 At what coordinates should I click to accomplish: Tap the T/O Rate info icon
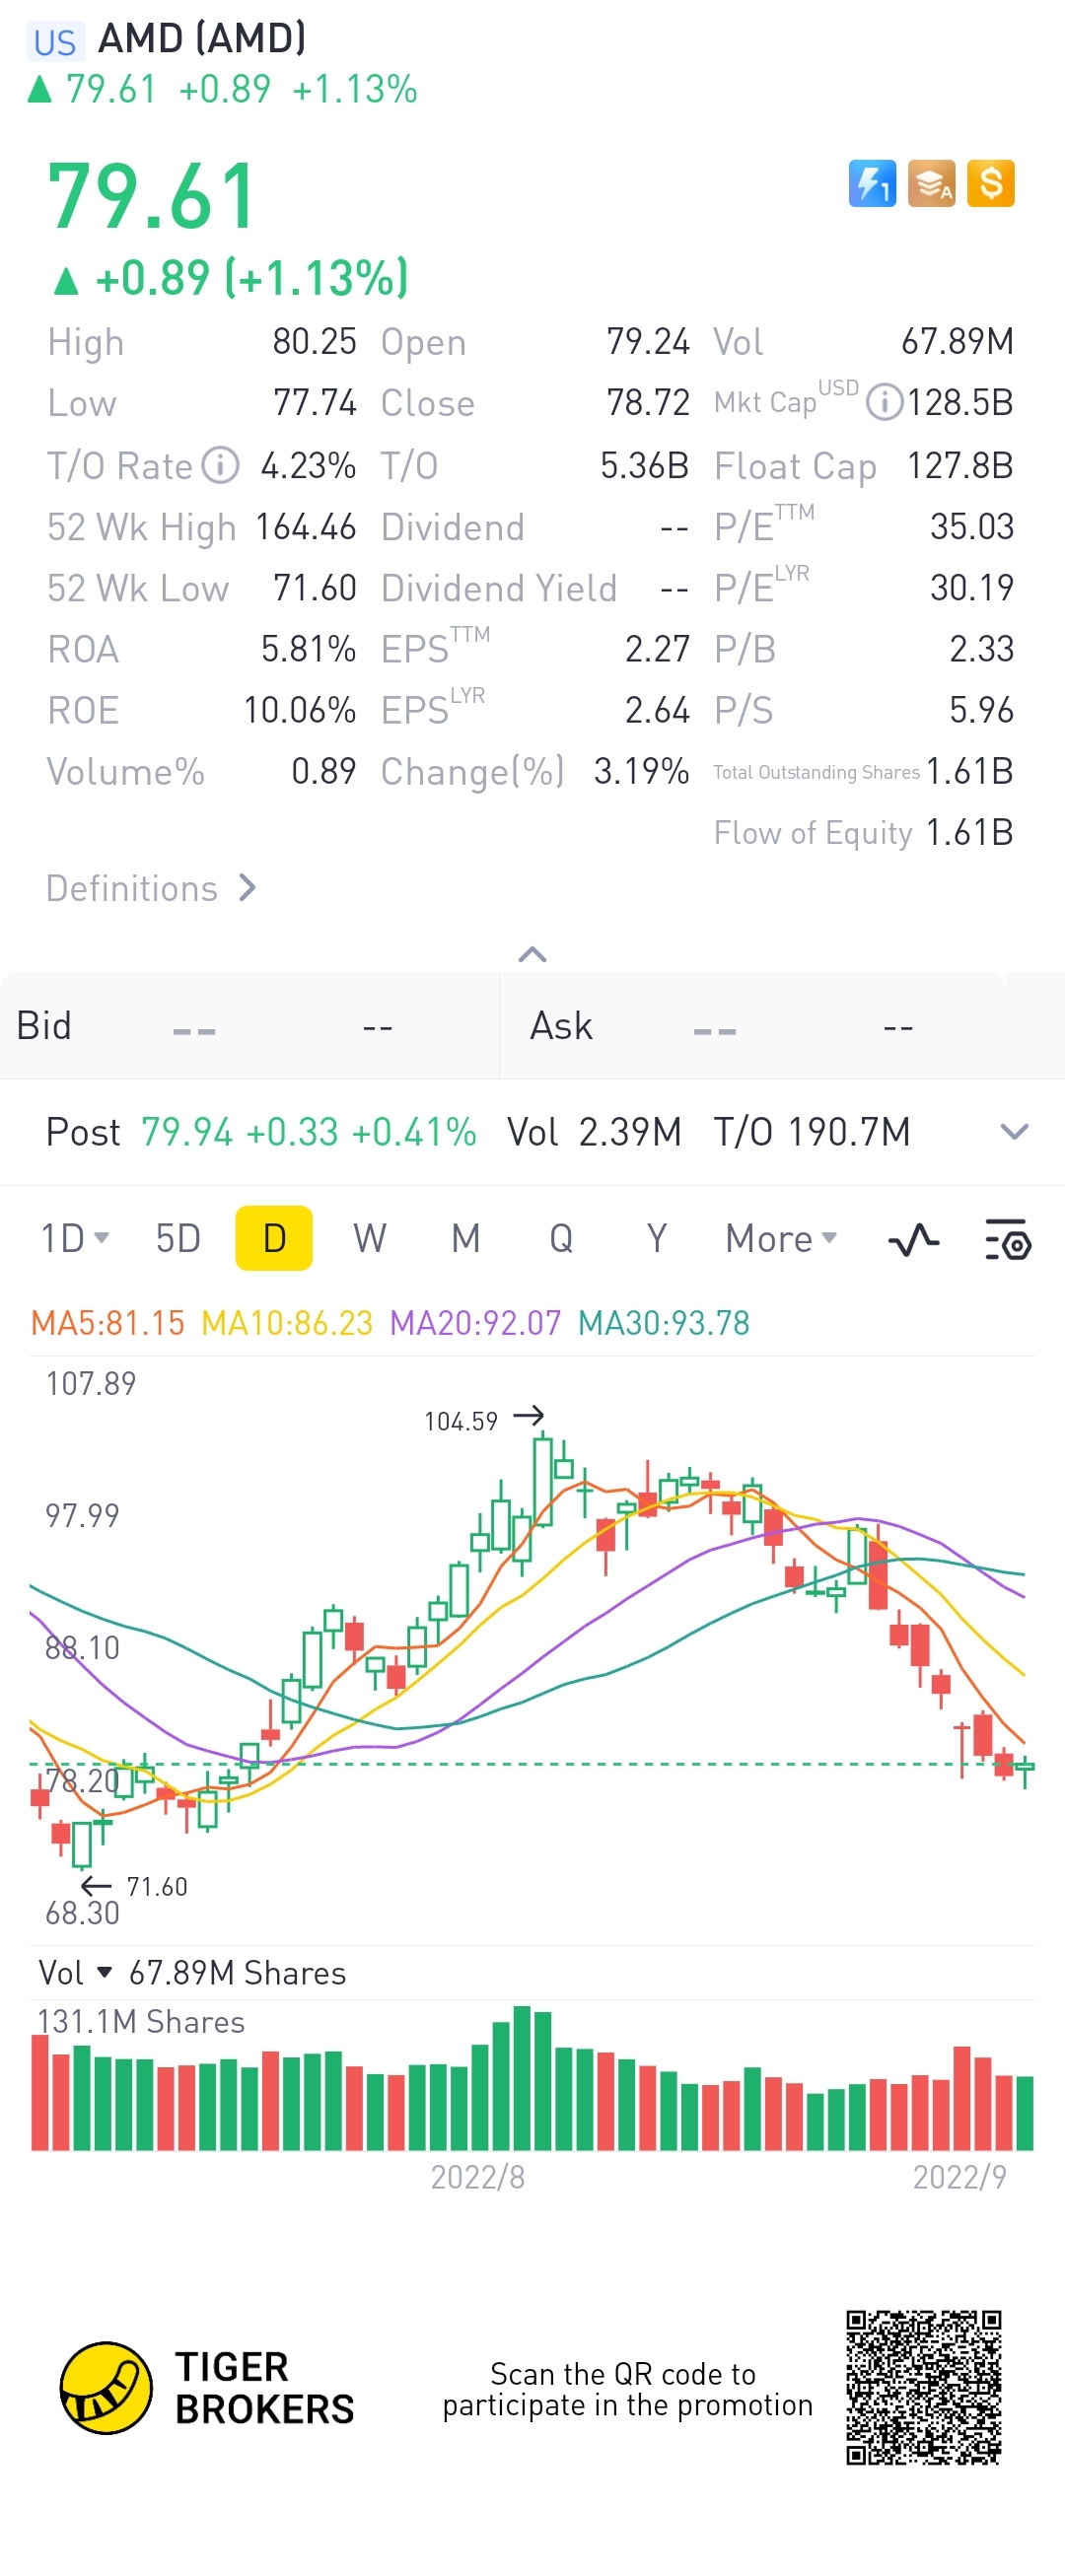click(x=220, y=465)
